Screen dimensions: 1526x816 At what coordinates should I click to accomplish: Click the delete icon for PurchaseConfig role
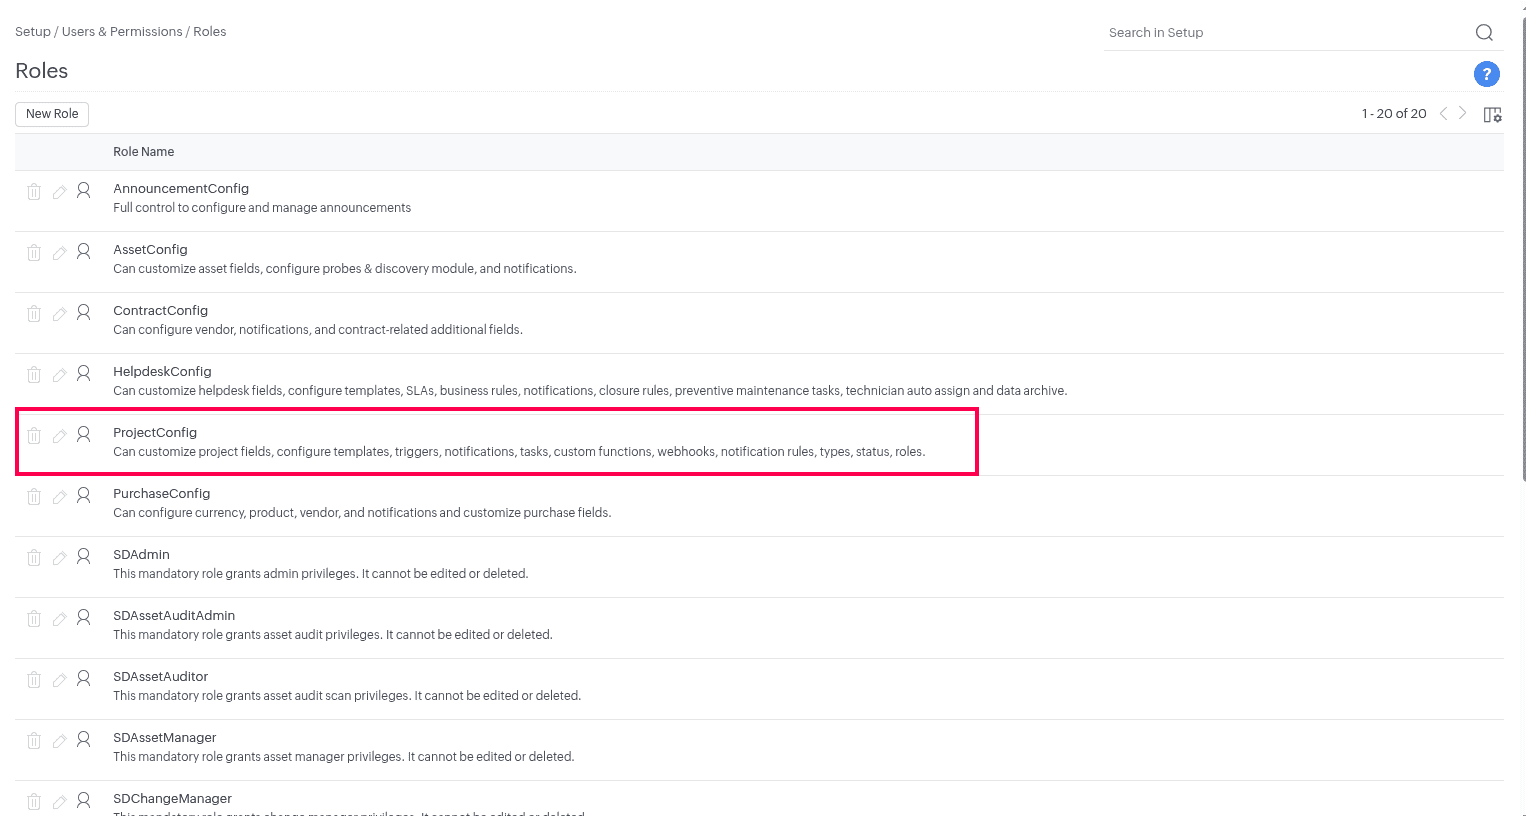(34, 496)
